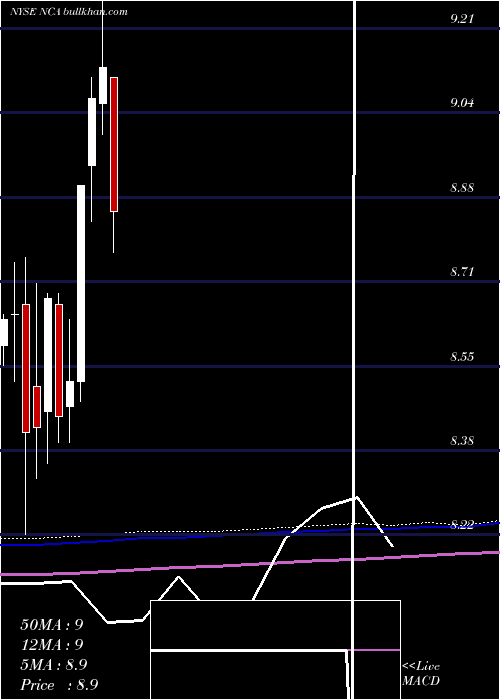Click the 'NYSE NCA bullkhan.com' chart title
Viewport: 500px width, 700px height.
(x=69, y=12)
